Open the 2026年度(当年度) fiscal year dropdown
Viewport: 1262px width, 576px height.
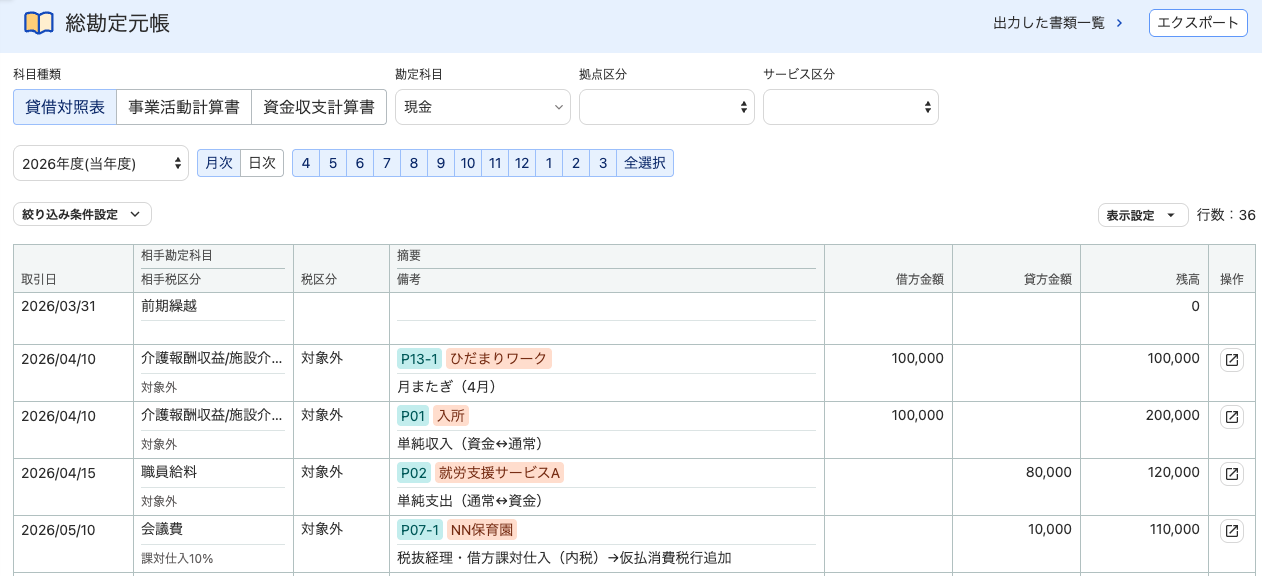point(101,163)
